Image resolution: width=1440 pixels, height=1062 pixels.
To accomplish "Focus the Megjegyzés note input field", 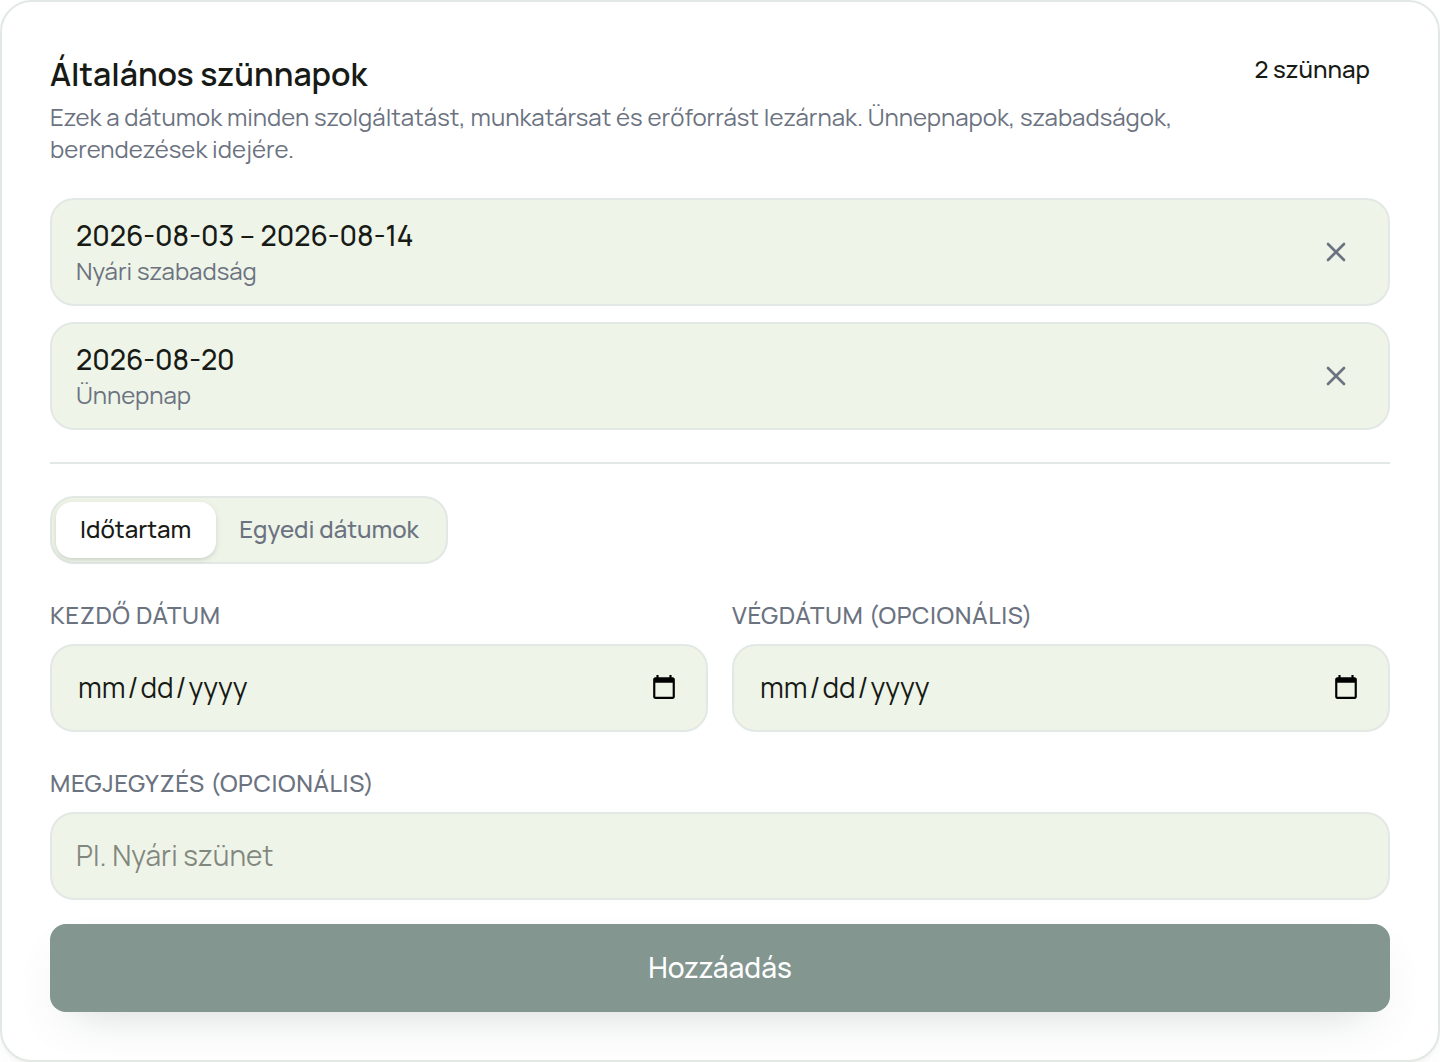I will tap(720, 856).
